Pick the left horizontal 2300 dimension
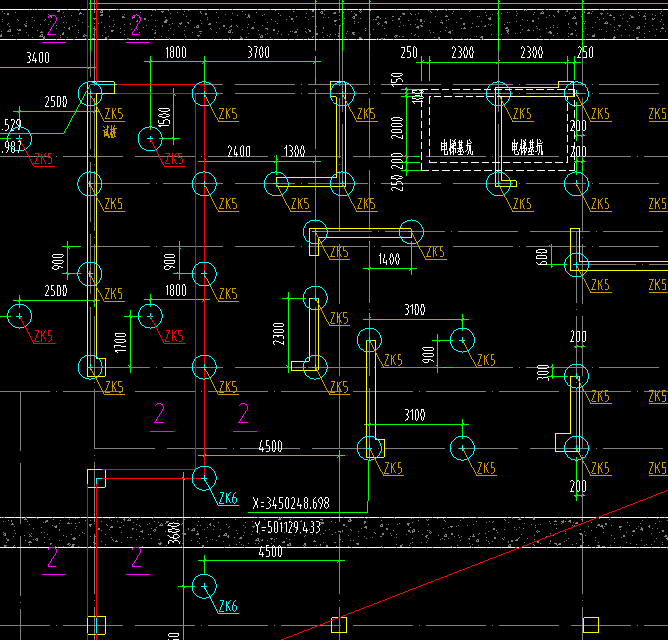Screen dimensions: 668x640 click(463, 52)
